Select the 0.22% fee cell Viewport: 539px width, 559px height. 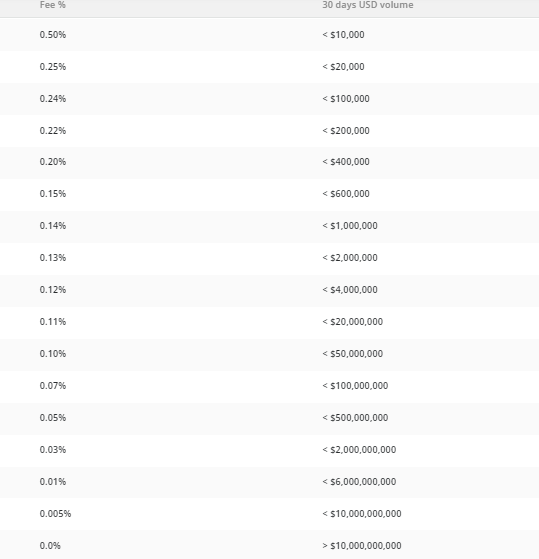[53, 130]
